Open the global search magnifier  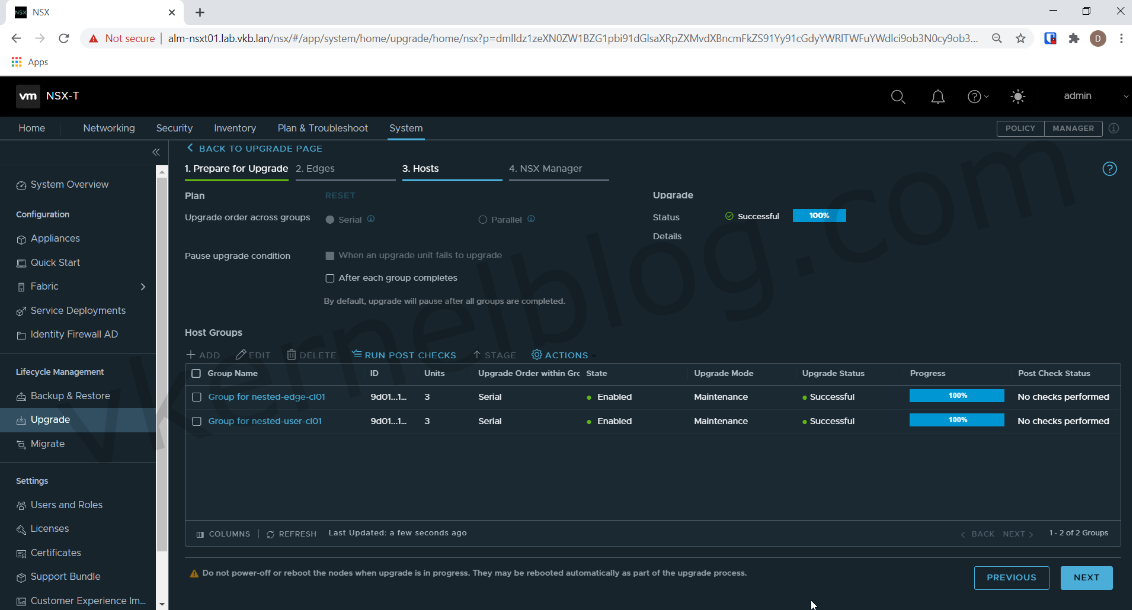coord(897,96)
